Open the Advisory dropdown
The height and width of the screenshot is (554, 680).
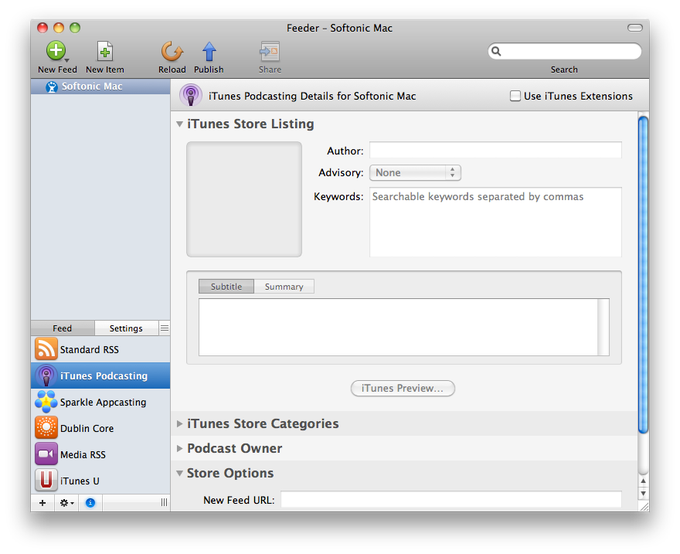(x=415, y=173)
